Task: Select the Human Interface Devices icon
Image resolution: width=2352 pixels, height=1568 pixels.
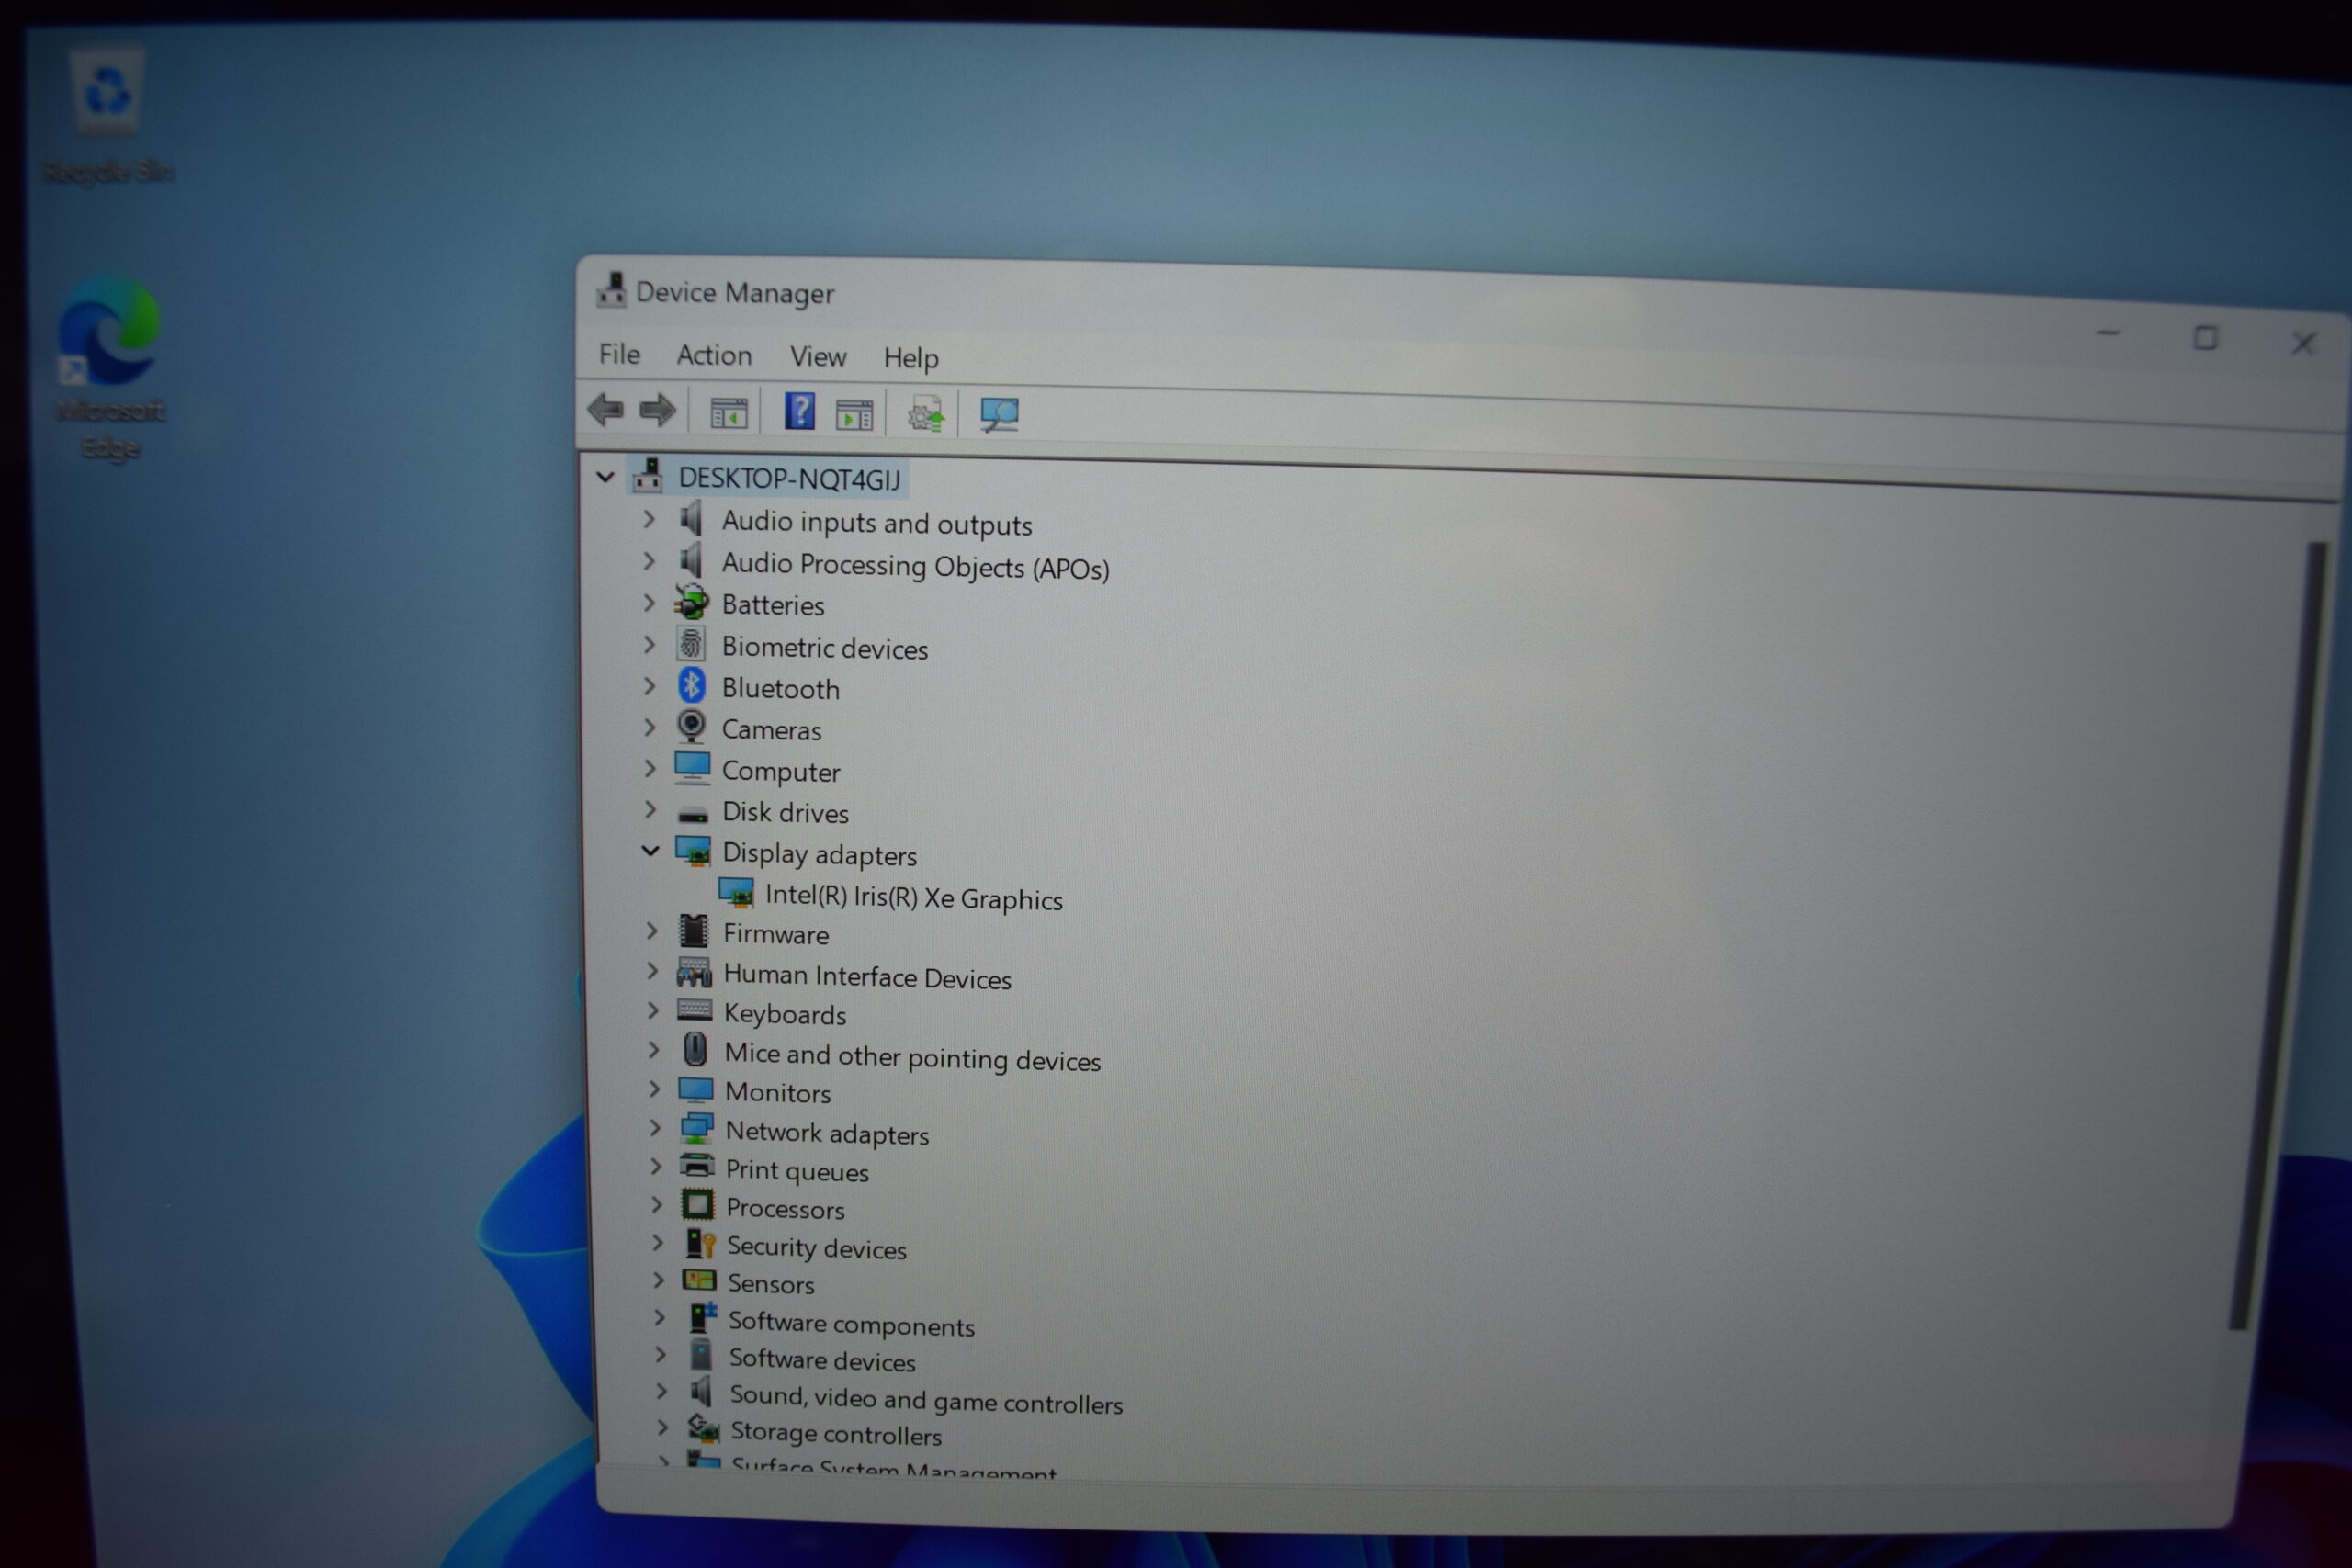Action: point(695,972)
